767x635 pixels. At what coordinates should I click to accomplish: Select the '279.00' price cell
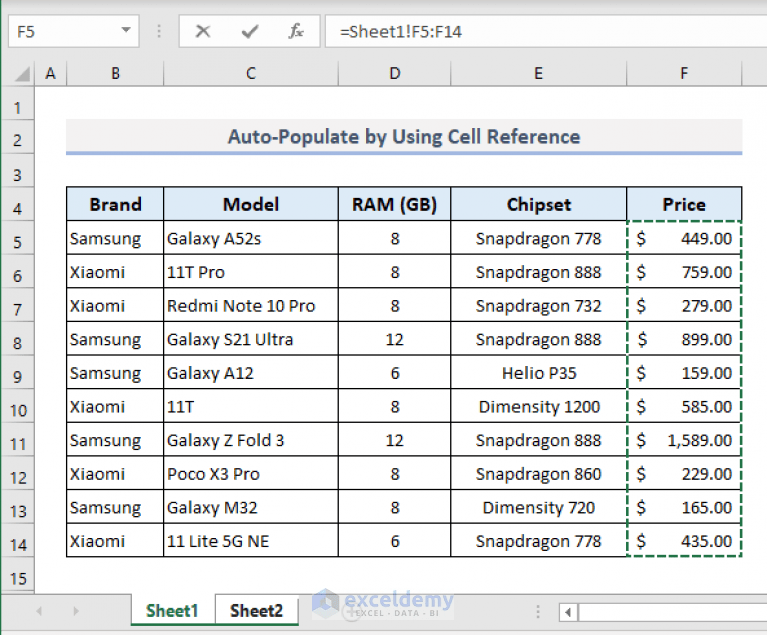(x=684, y=306)
